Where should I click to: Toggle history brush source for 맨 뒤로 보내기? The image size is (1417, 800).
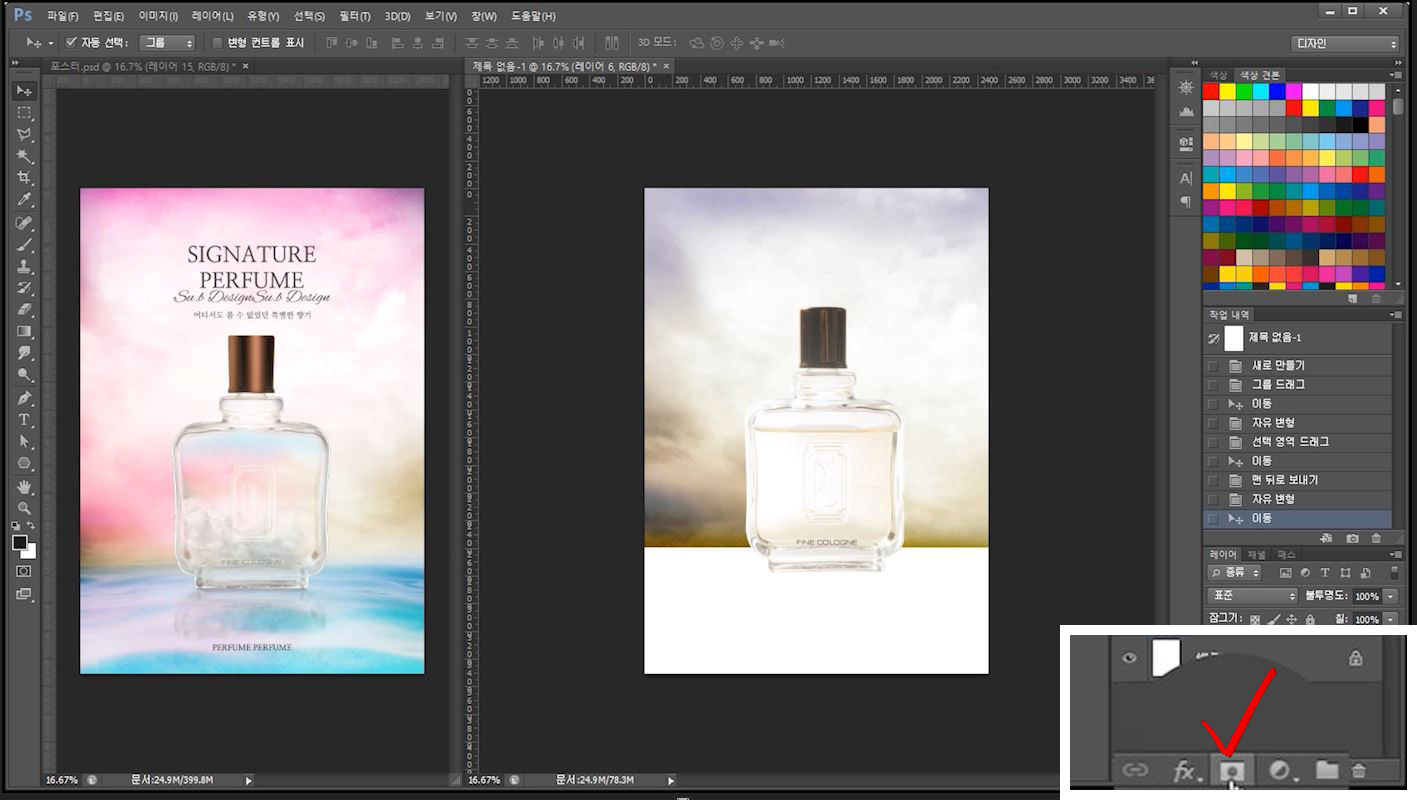[x=1213, y=480]
